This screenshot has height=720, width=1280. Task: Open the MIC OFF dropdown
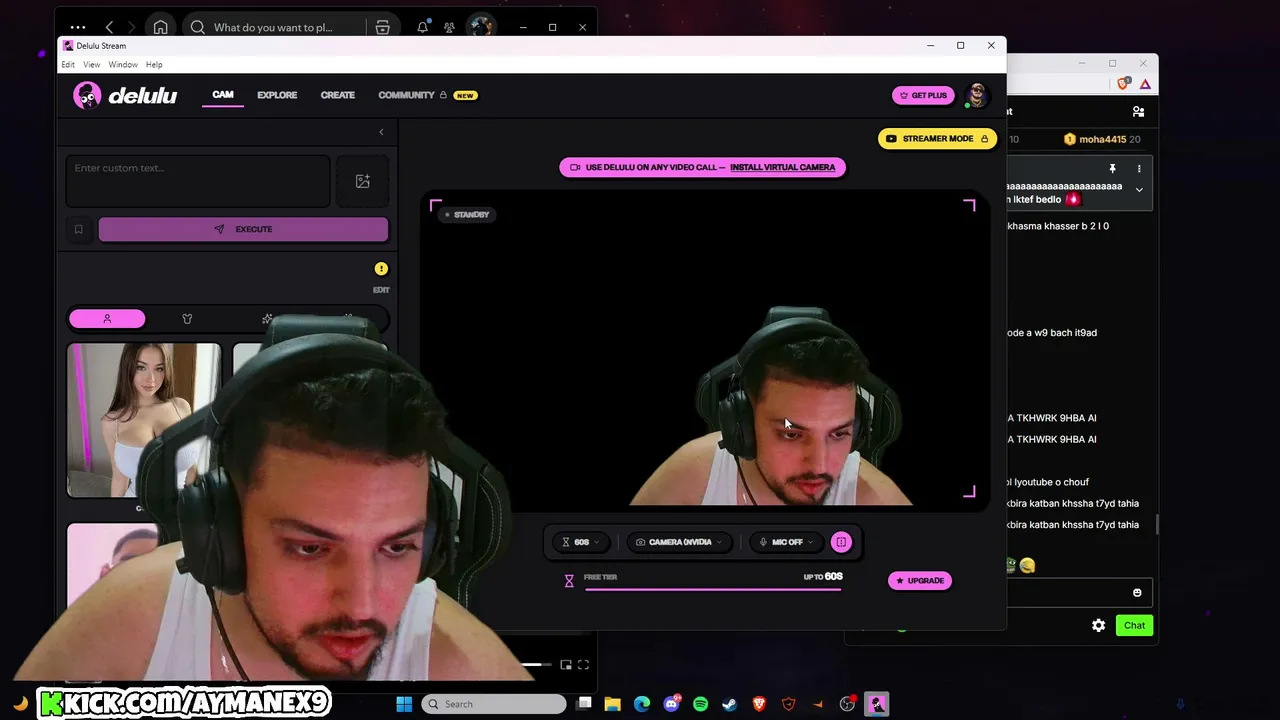coord(787,542)
